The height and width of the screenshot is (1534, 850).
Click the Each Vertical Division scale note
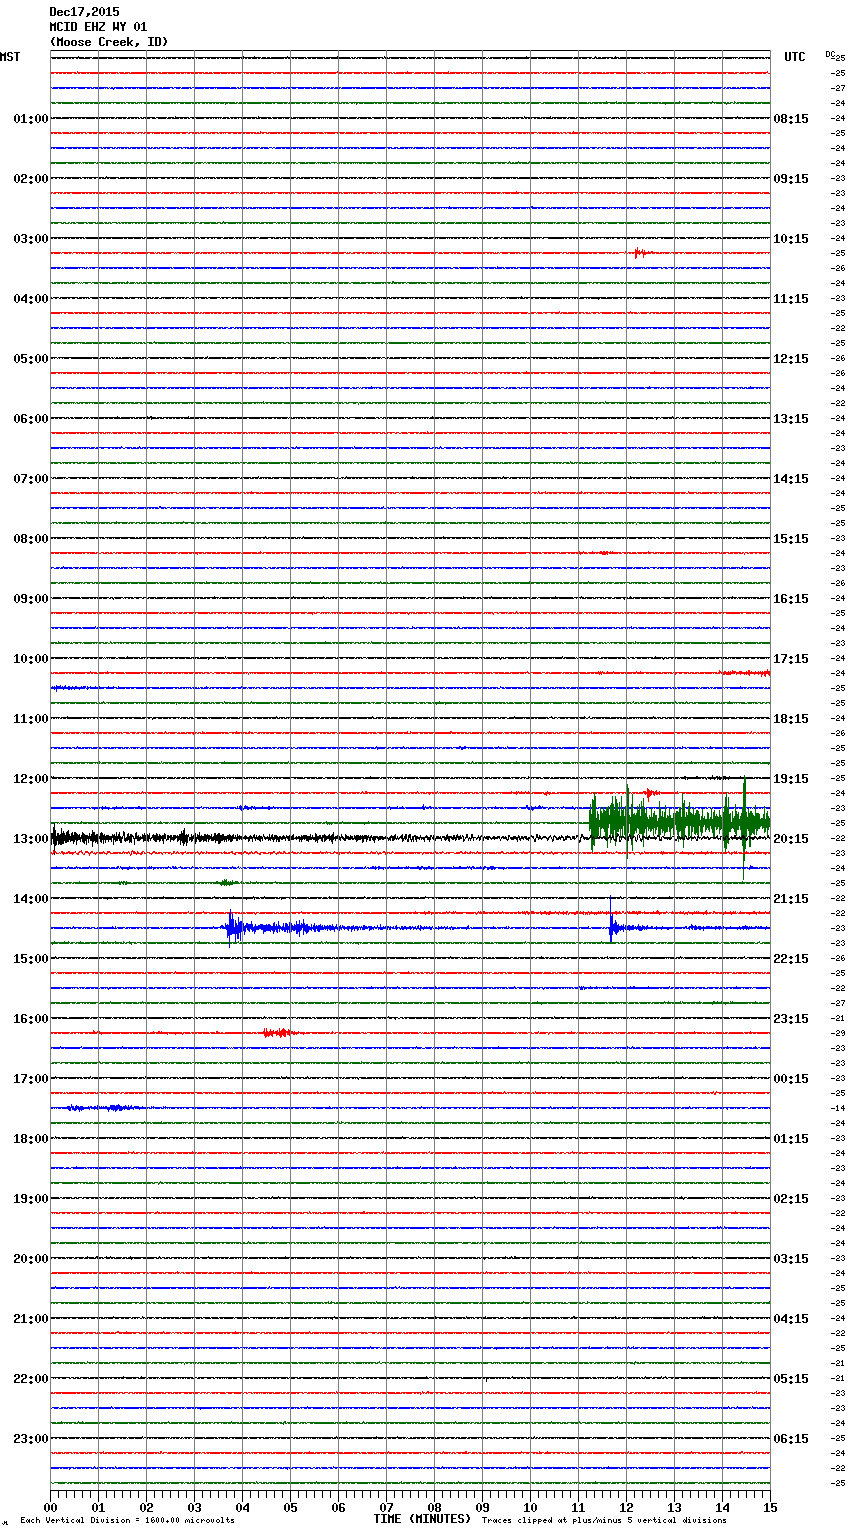pyautogui.click(x=127, y=1521)
